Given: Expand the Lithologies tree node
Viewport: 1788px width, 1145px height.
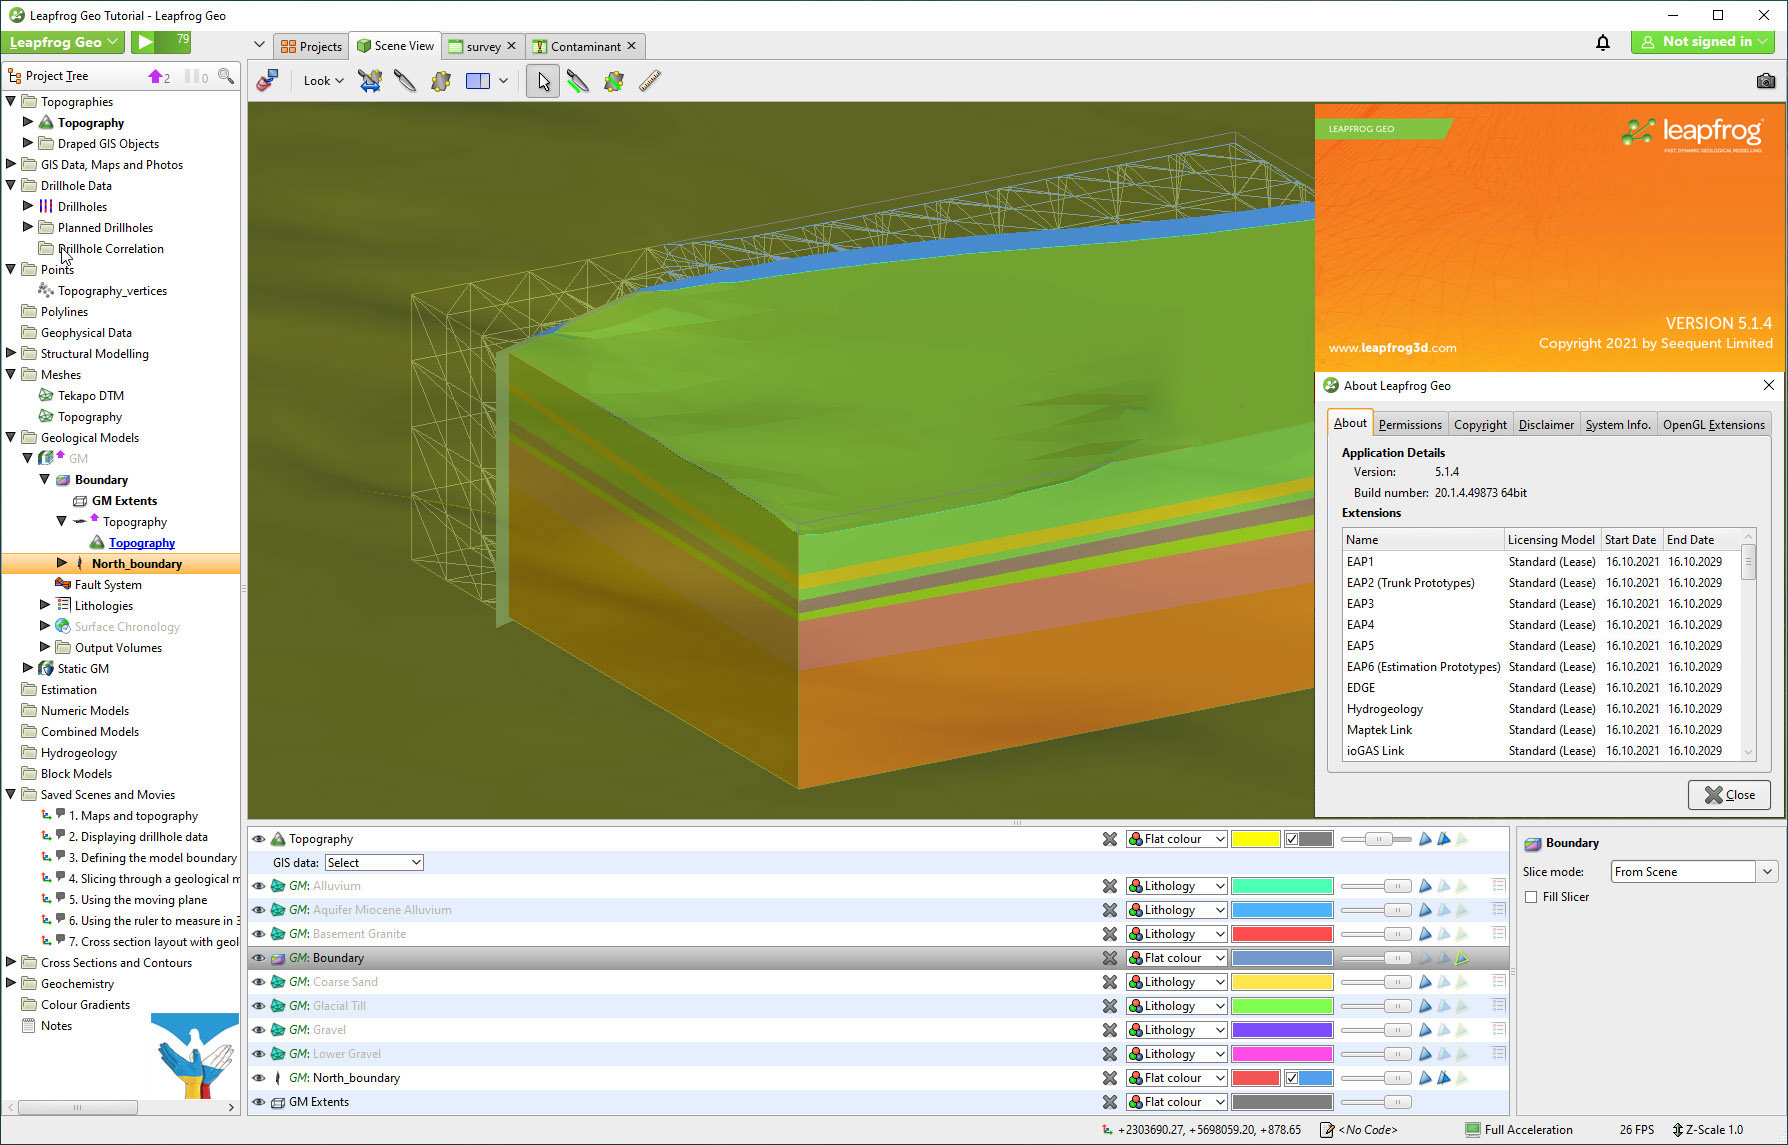Looking at the screenshot, I should 45,605.
